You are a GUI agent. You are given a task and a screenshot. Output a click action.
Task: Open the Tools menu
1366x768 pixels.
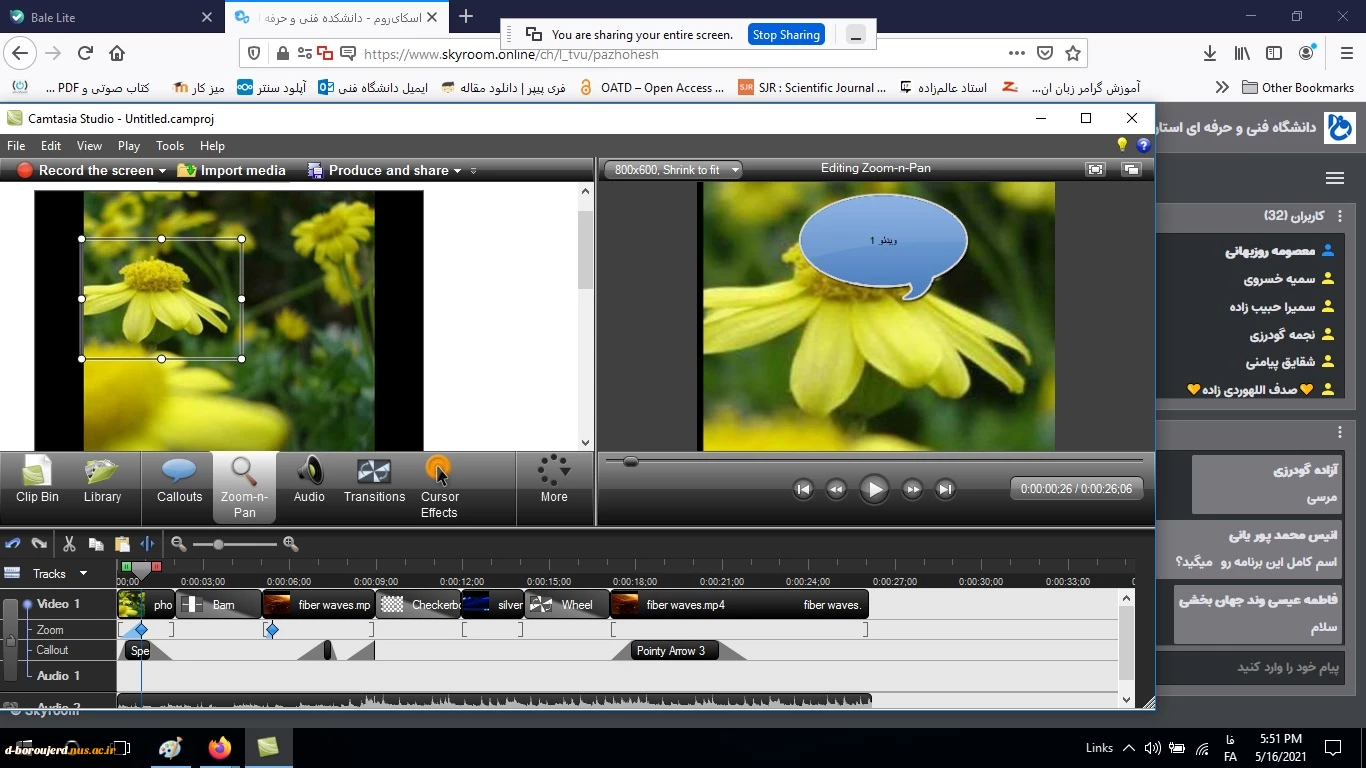(x=170, y=146)
